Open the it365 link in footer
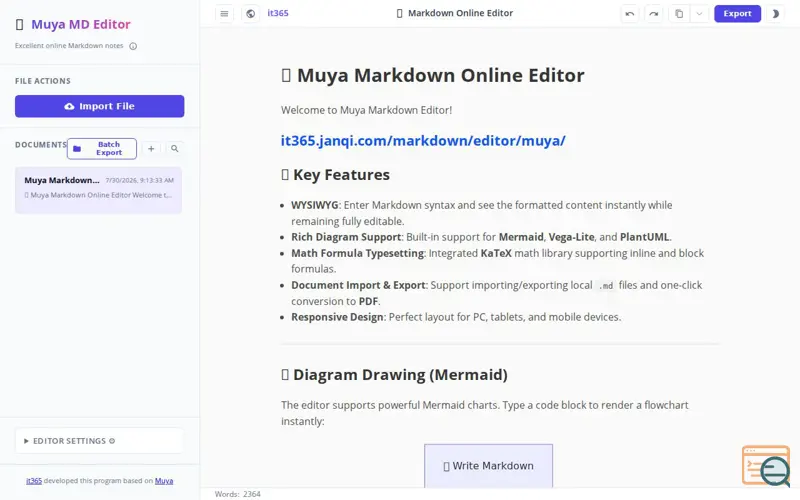The height and width of the screenshot is (500, 800). [34, 481]
